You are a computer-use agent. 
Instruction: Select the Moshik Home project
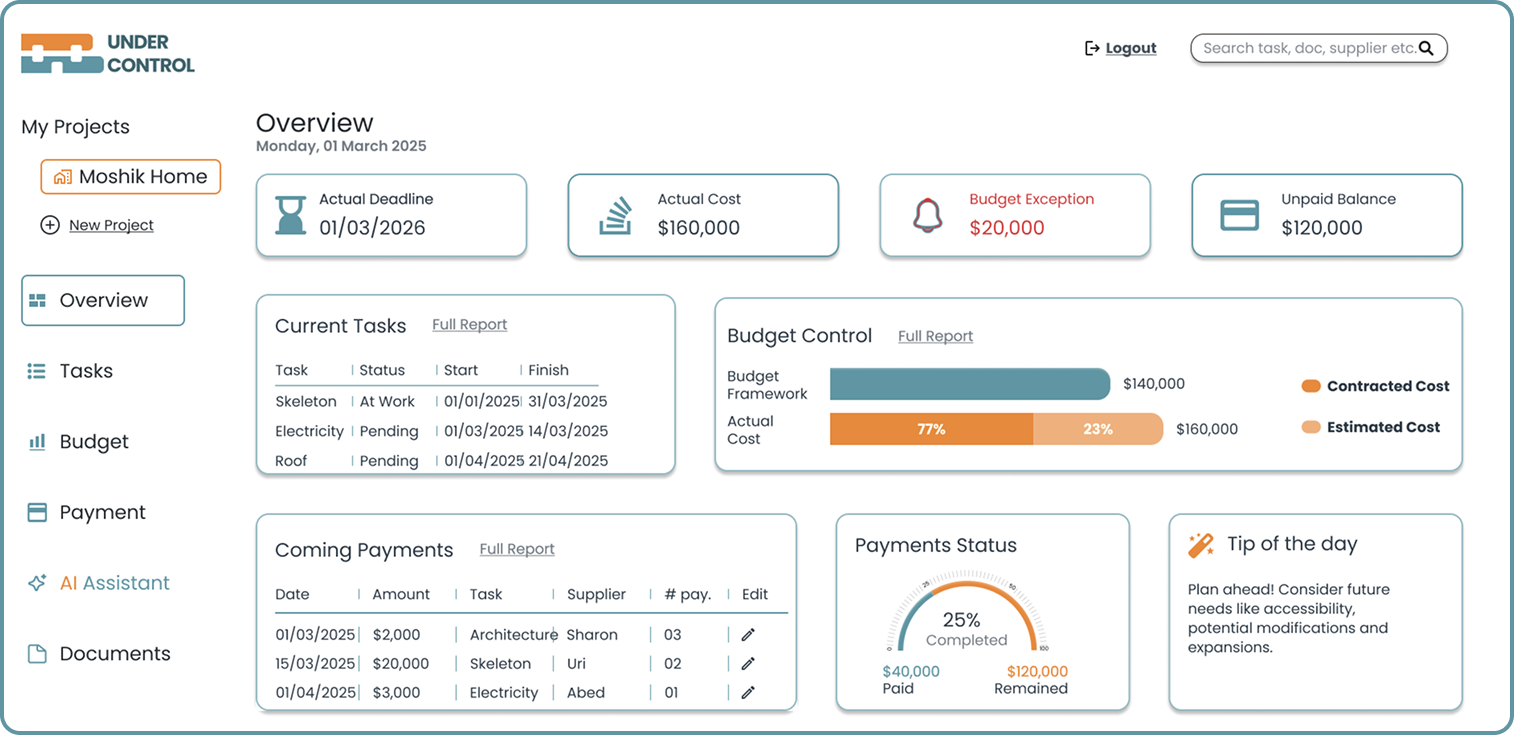[131, 177]
